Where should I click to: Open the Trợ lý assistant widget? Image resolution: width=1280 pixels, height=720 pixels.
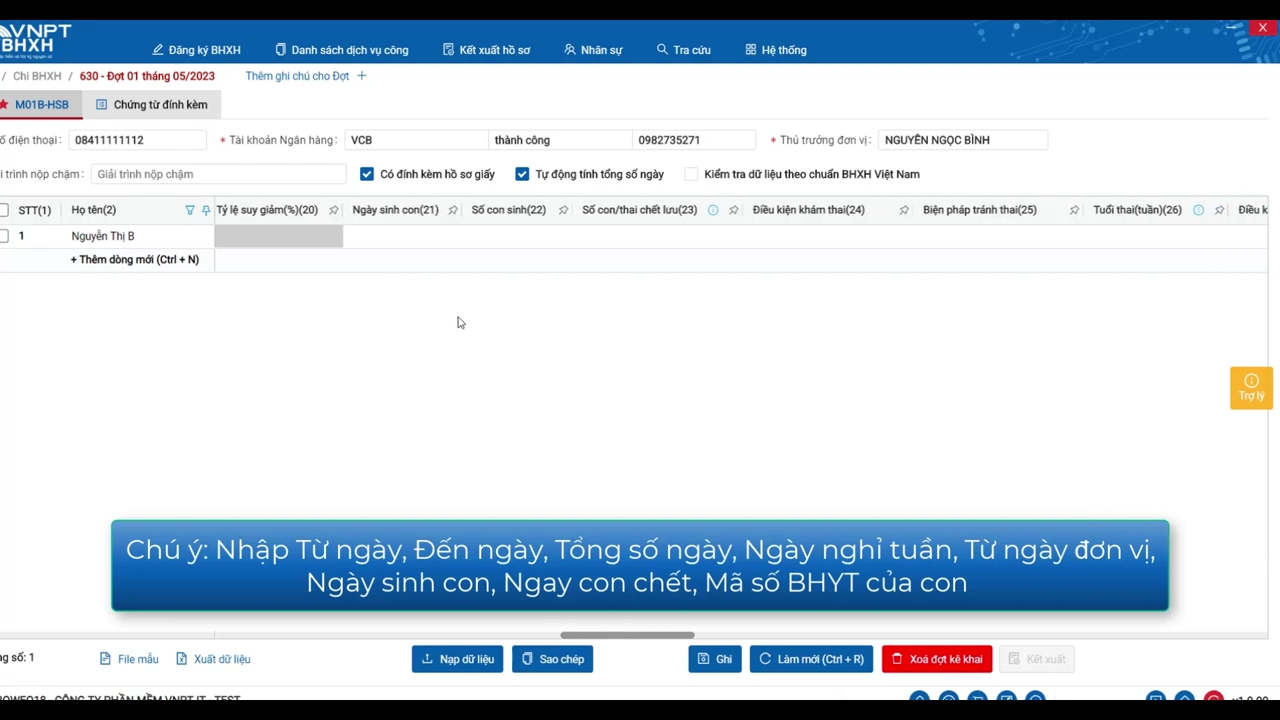(x=1251, y=387)
